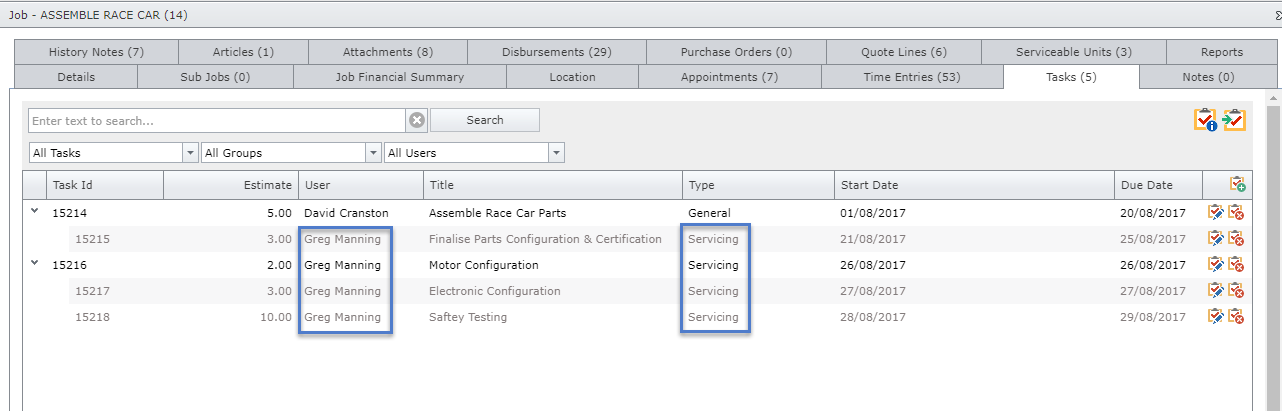Click the Search button
Viewport: 1282px width, 411px height.
pyautogui.click(x=485, y=120)
